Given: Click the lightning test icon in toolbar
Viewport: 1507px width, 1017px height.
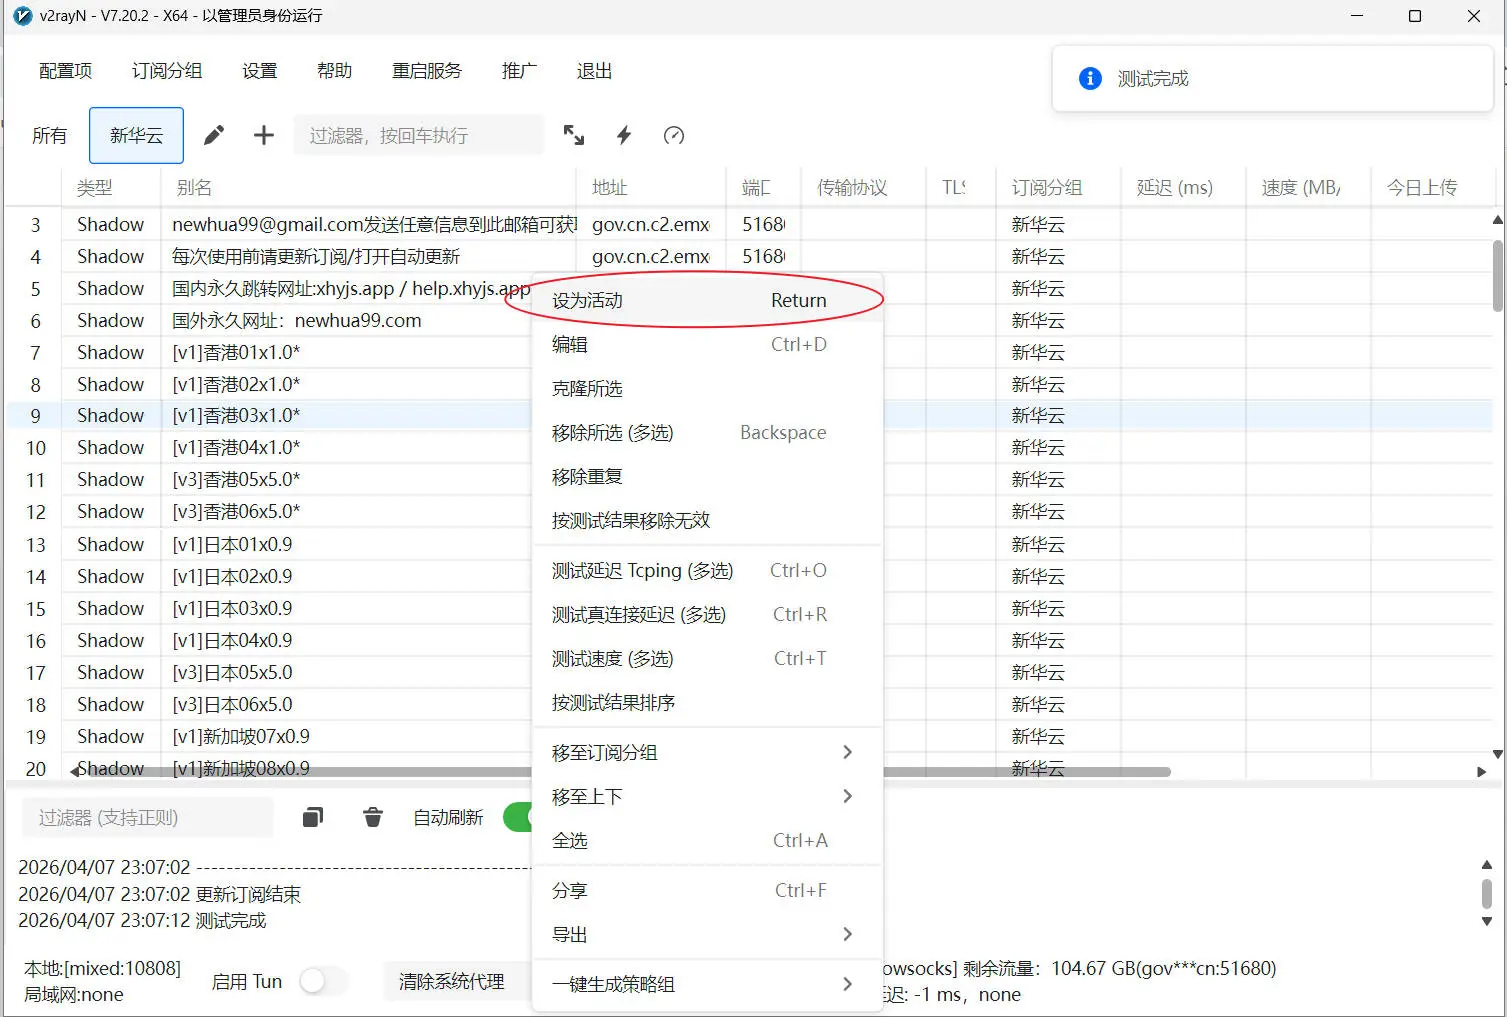Looking at the screenshot, I should [623, 135].
